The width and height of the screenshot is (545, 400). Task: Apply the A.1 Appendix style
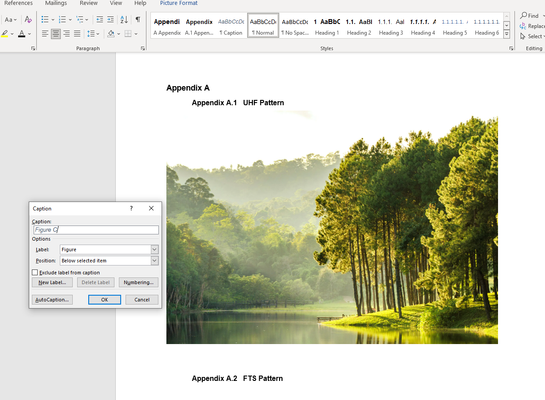point(199,27)
